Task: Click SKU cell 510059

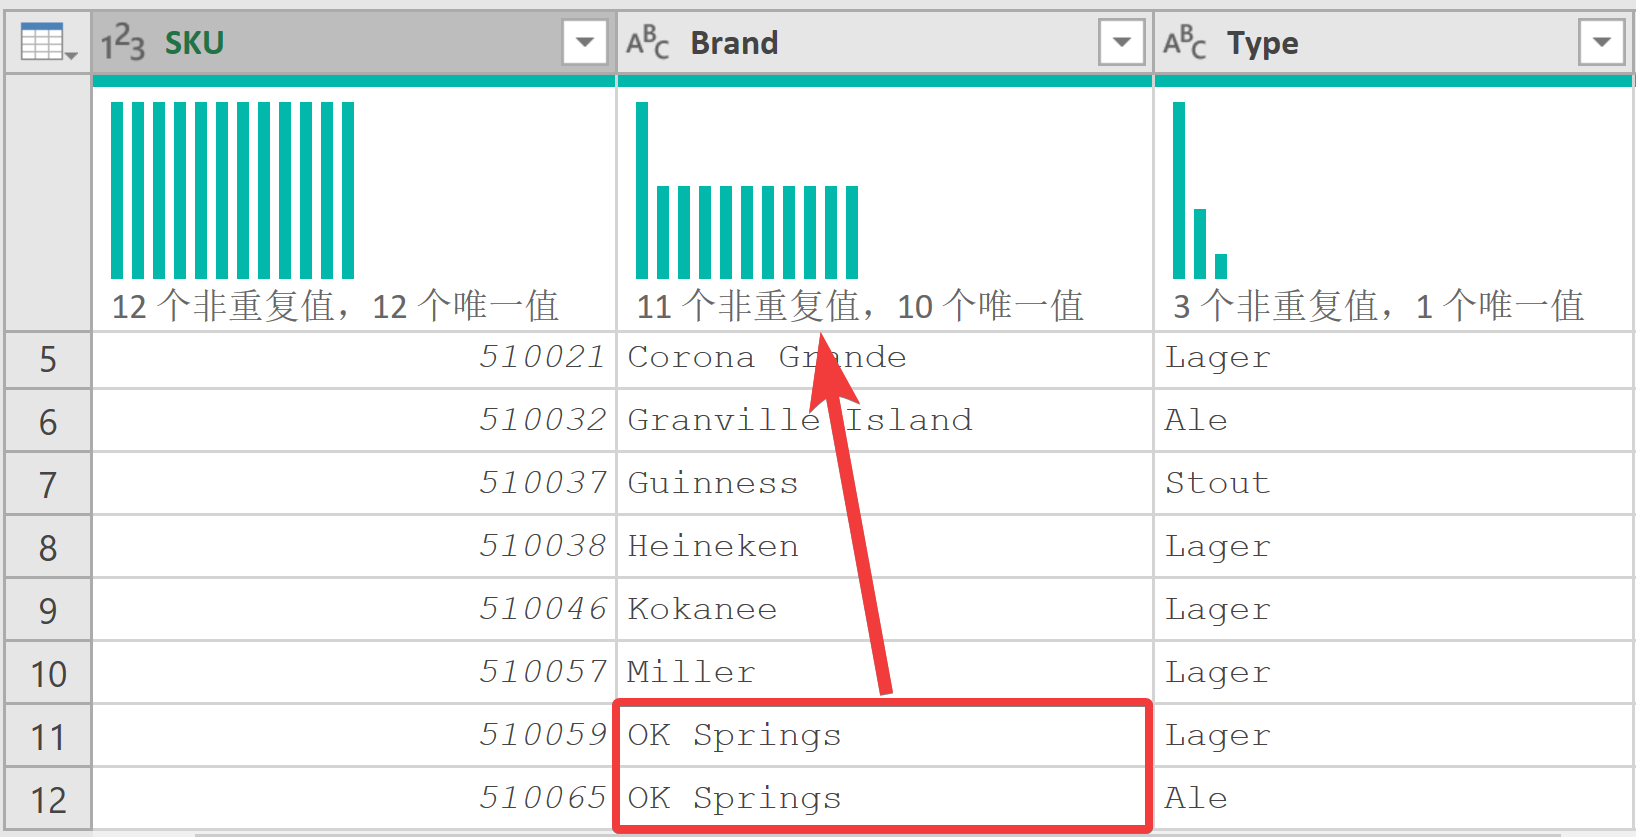Action: click(x=354, y=736)
